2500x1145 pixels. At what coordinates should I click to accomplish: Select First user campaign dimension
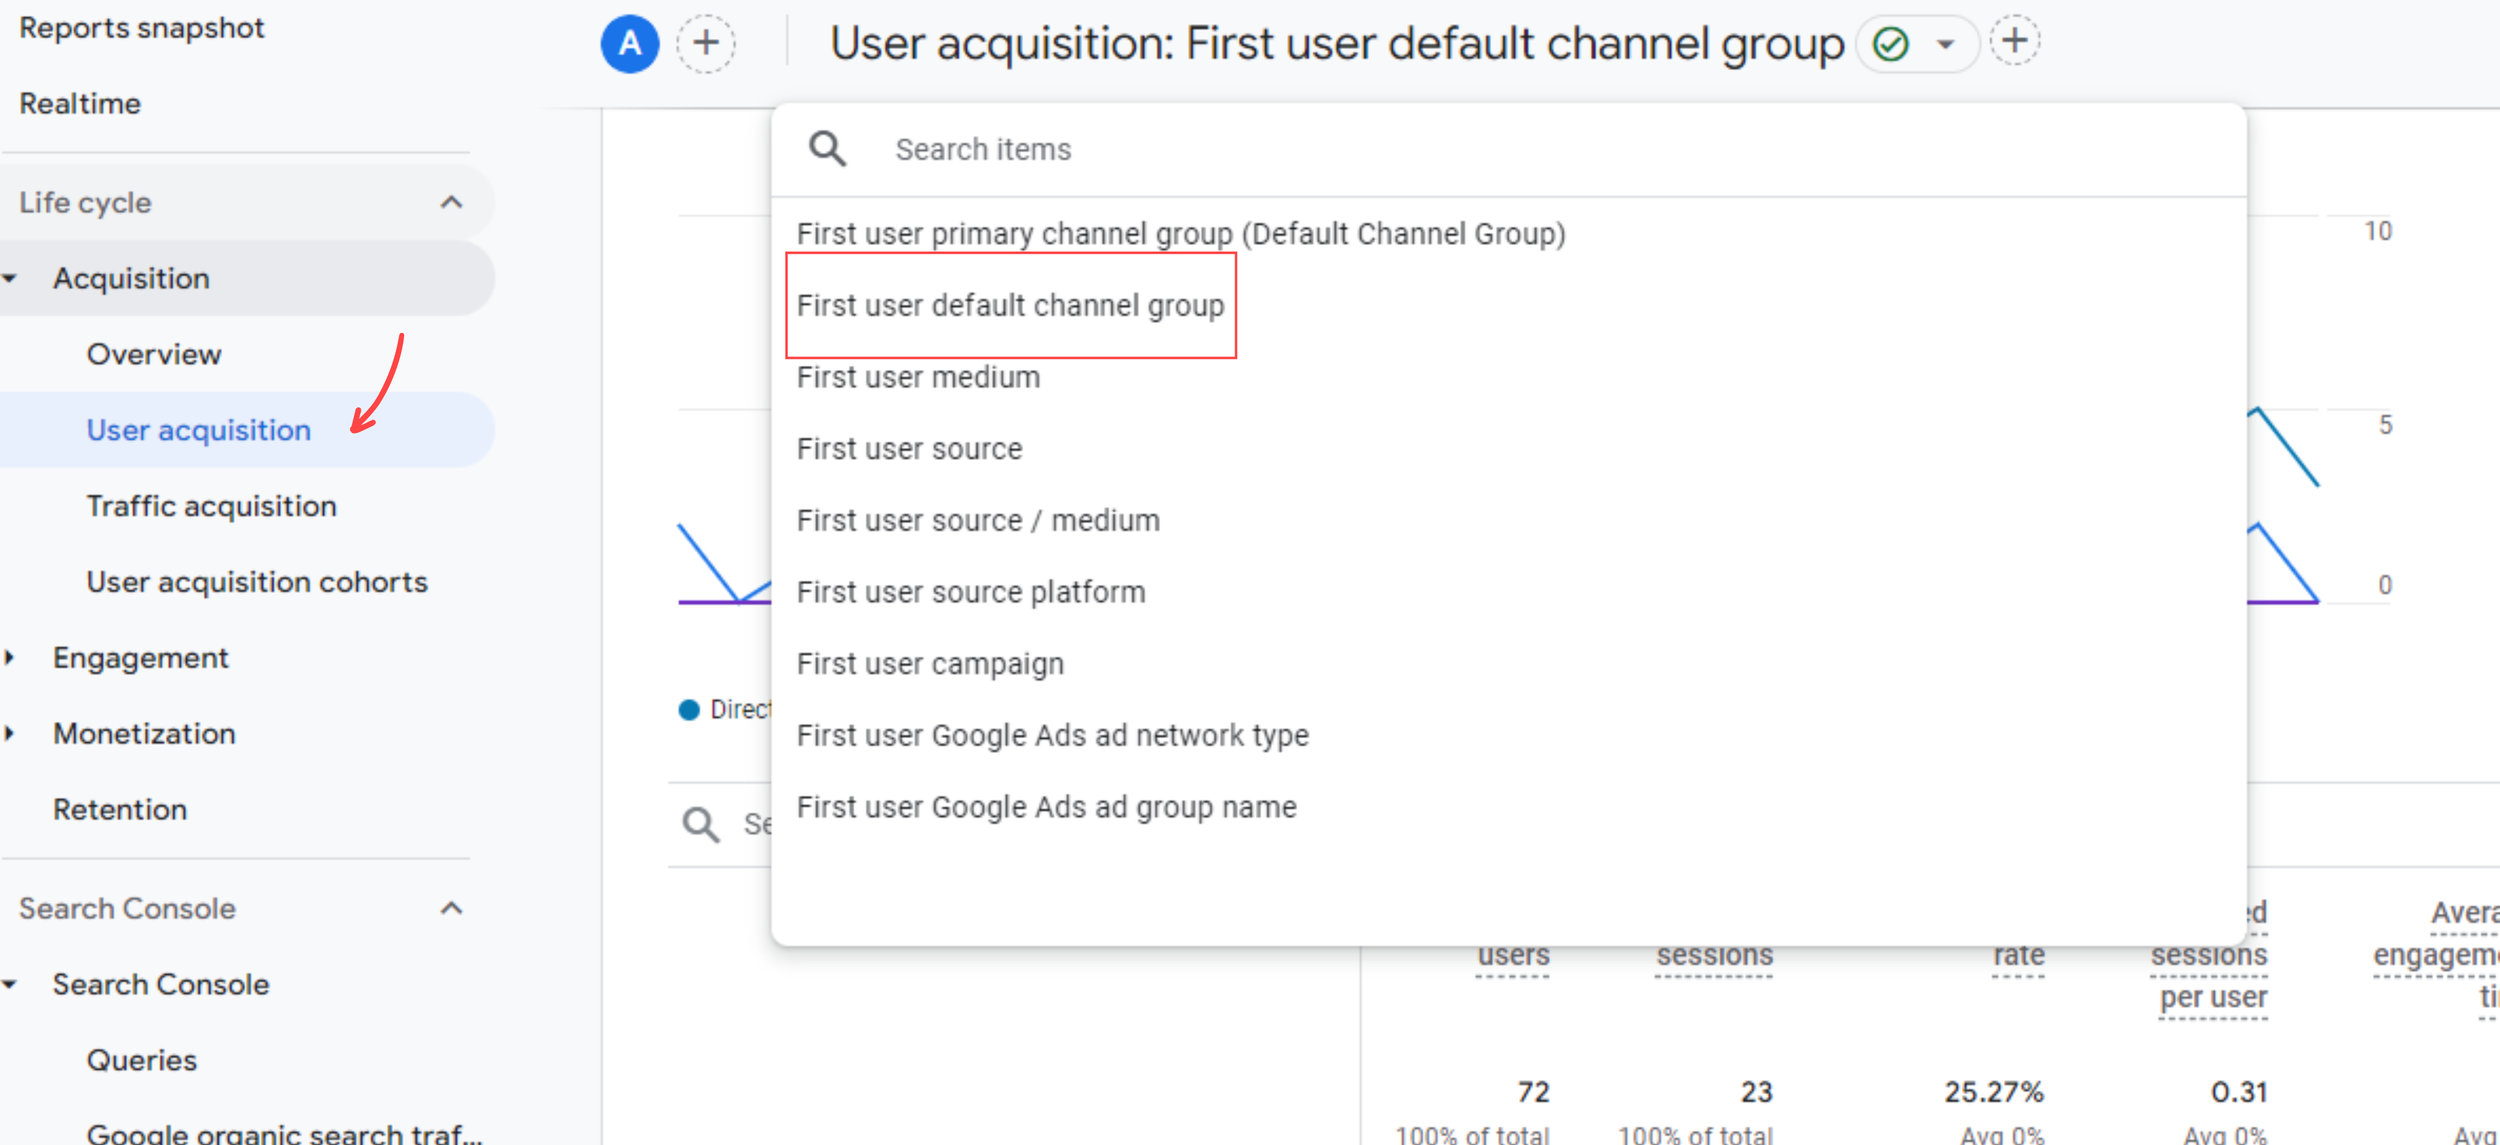(930, 664)
